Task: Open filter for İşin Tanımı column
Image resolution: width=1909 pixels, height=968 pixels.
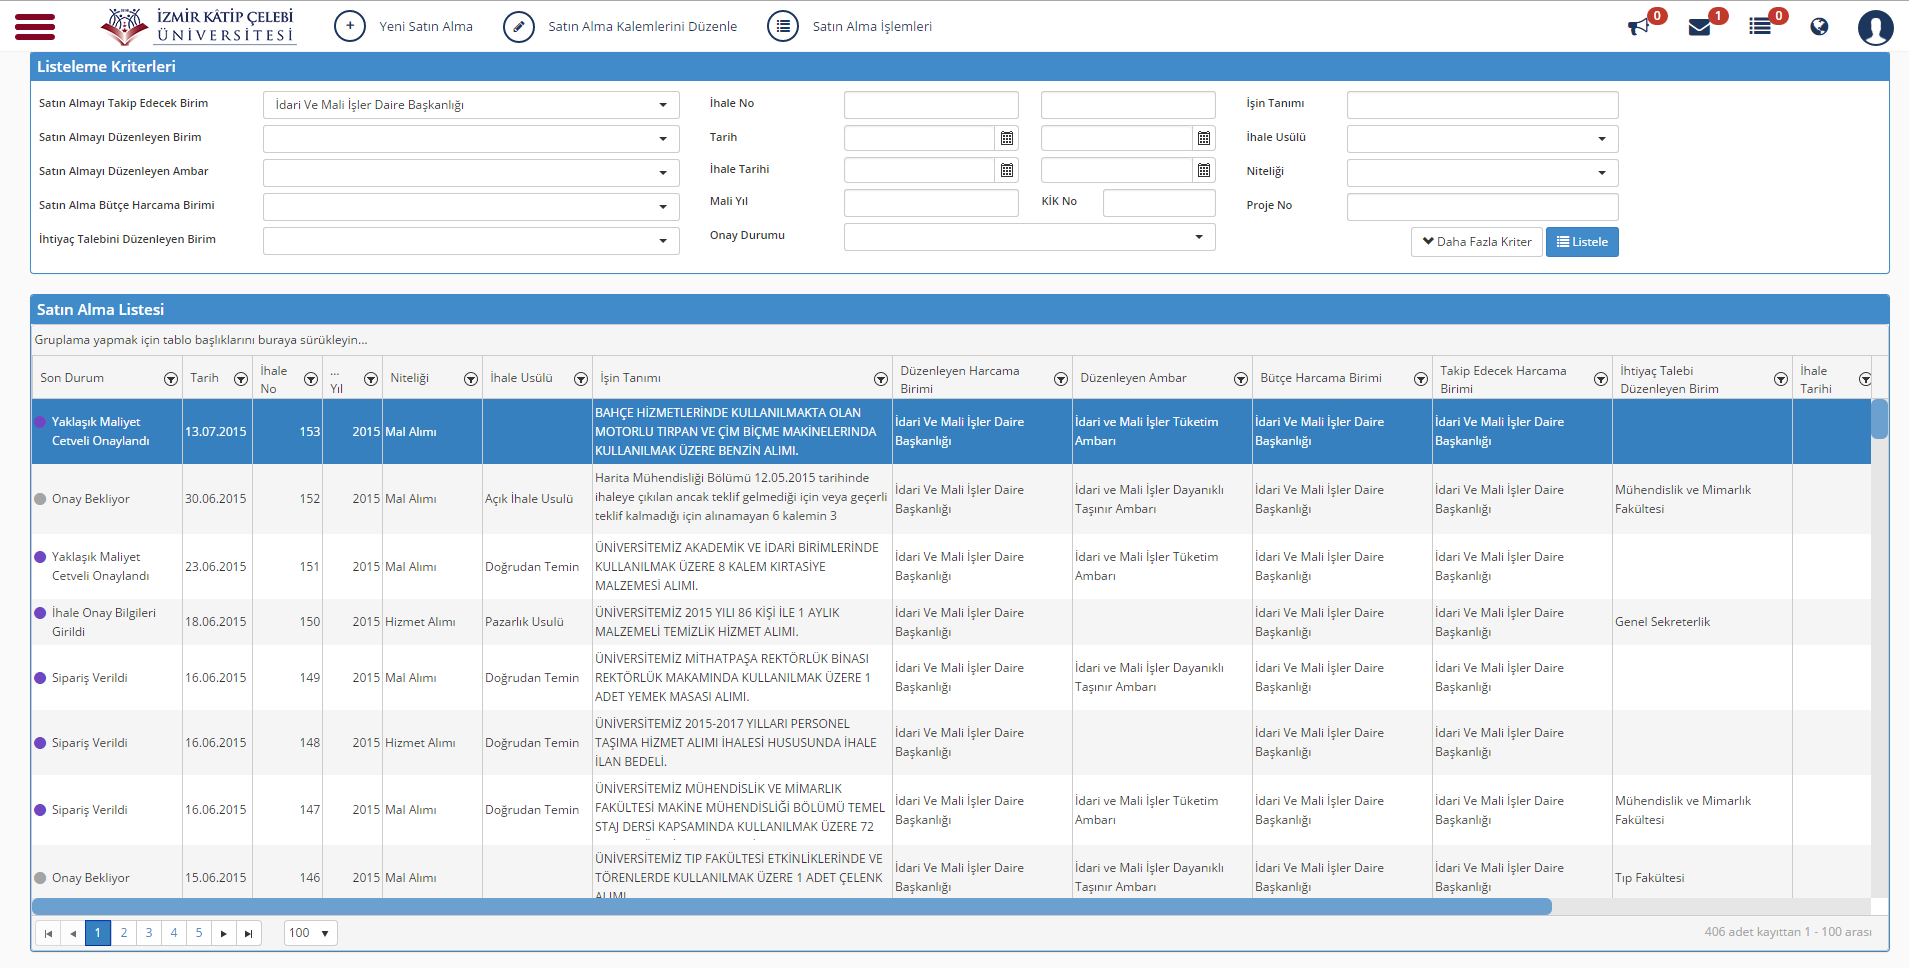Action: (x=880, y=379)
